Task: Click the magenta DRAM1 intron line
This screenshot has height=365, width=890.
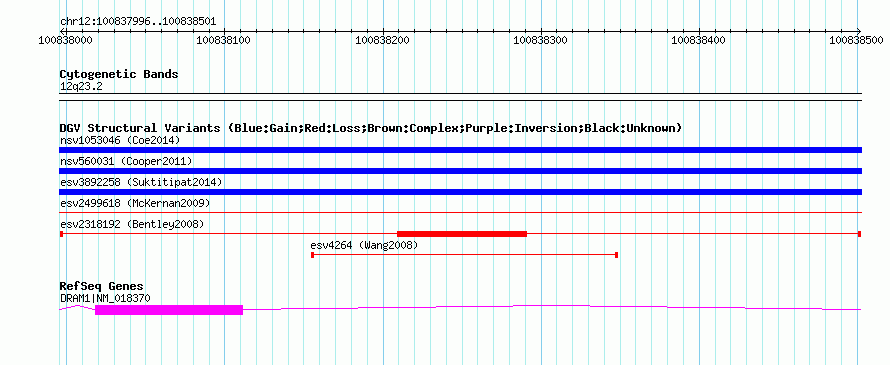Action: [552, 307]
